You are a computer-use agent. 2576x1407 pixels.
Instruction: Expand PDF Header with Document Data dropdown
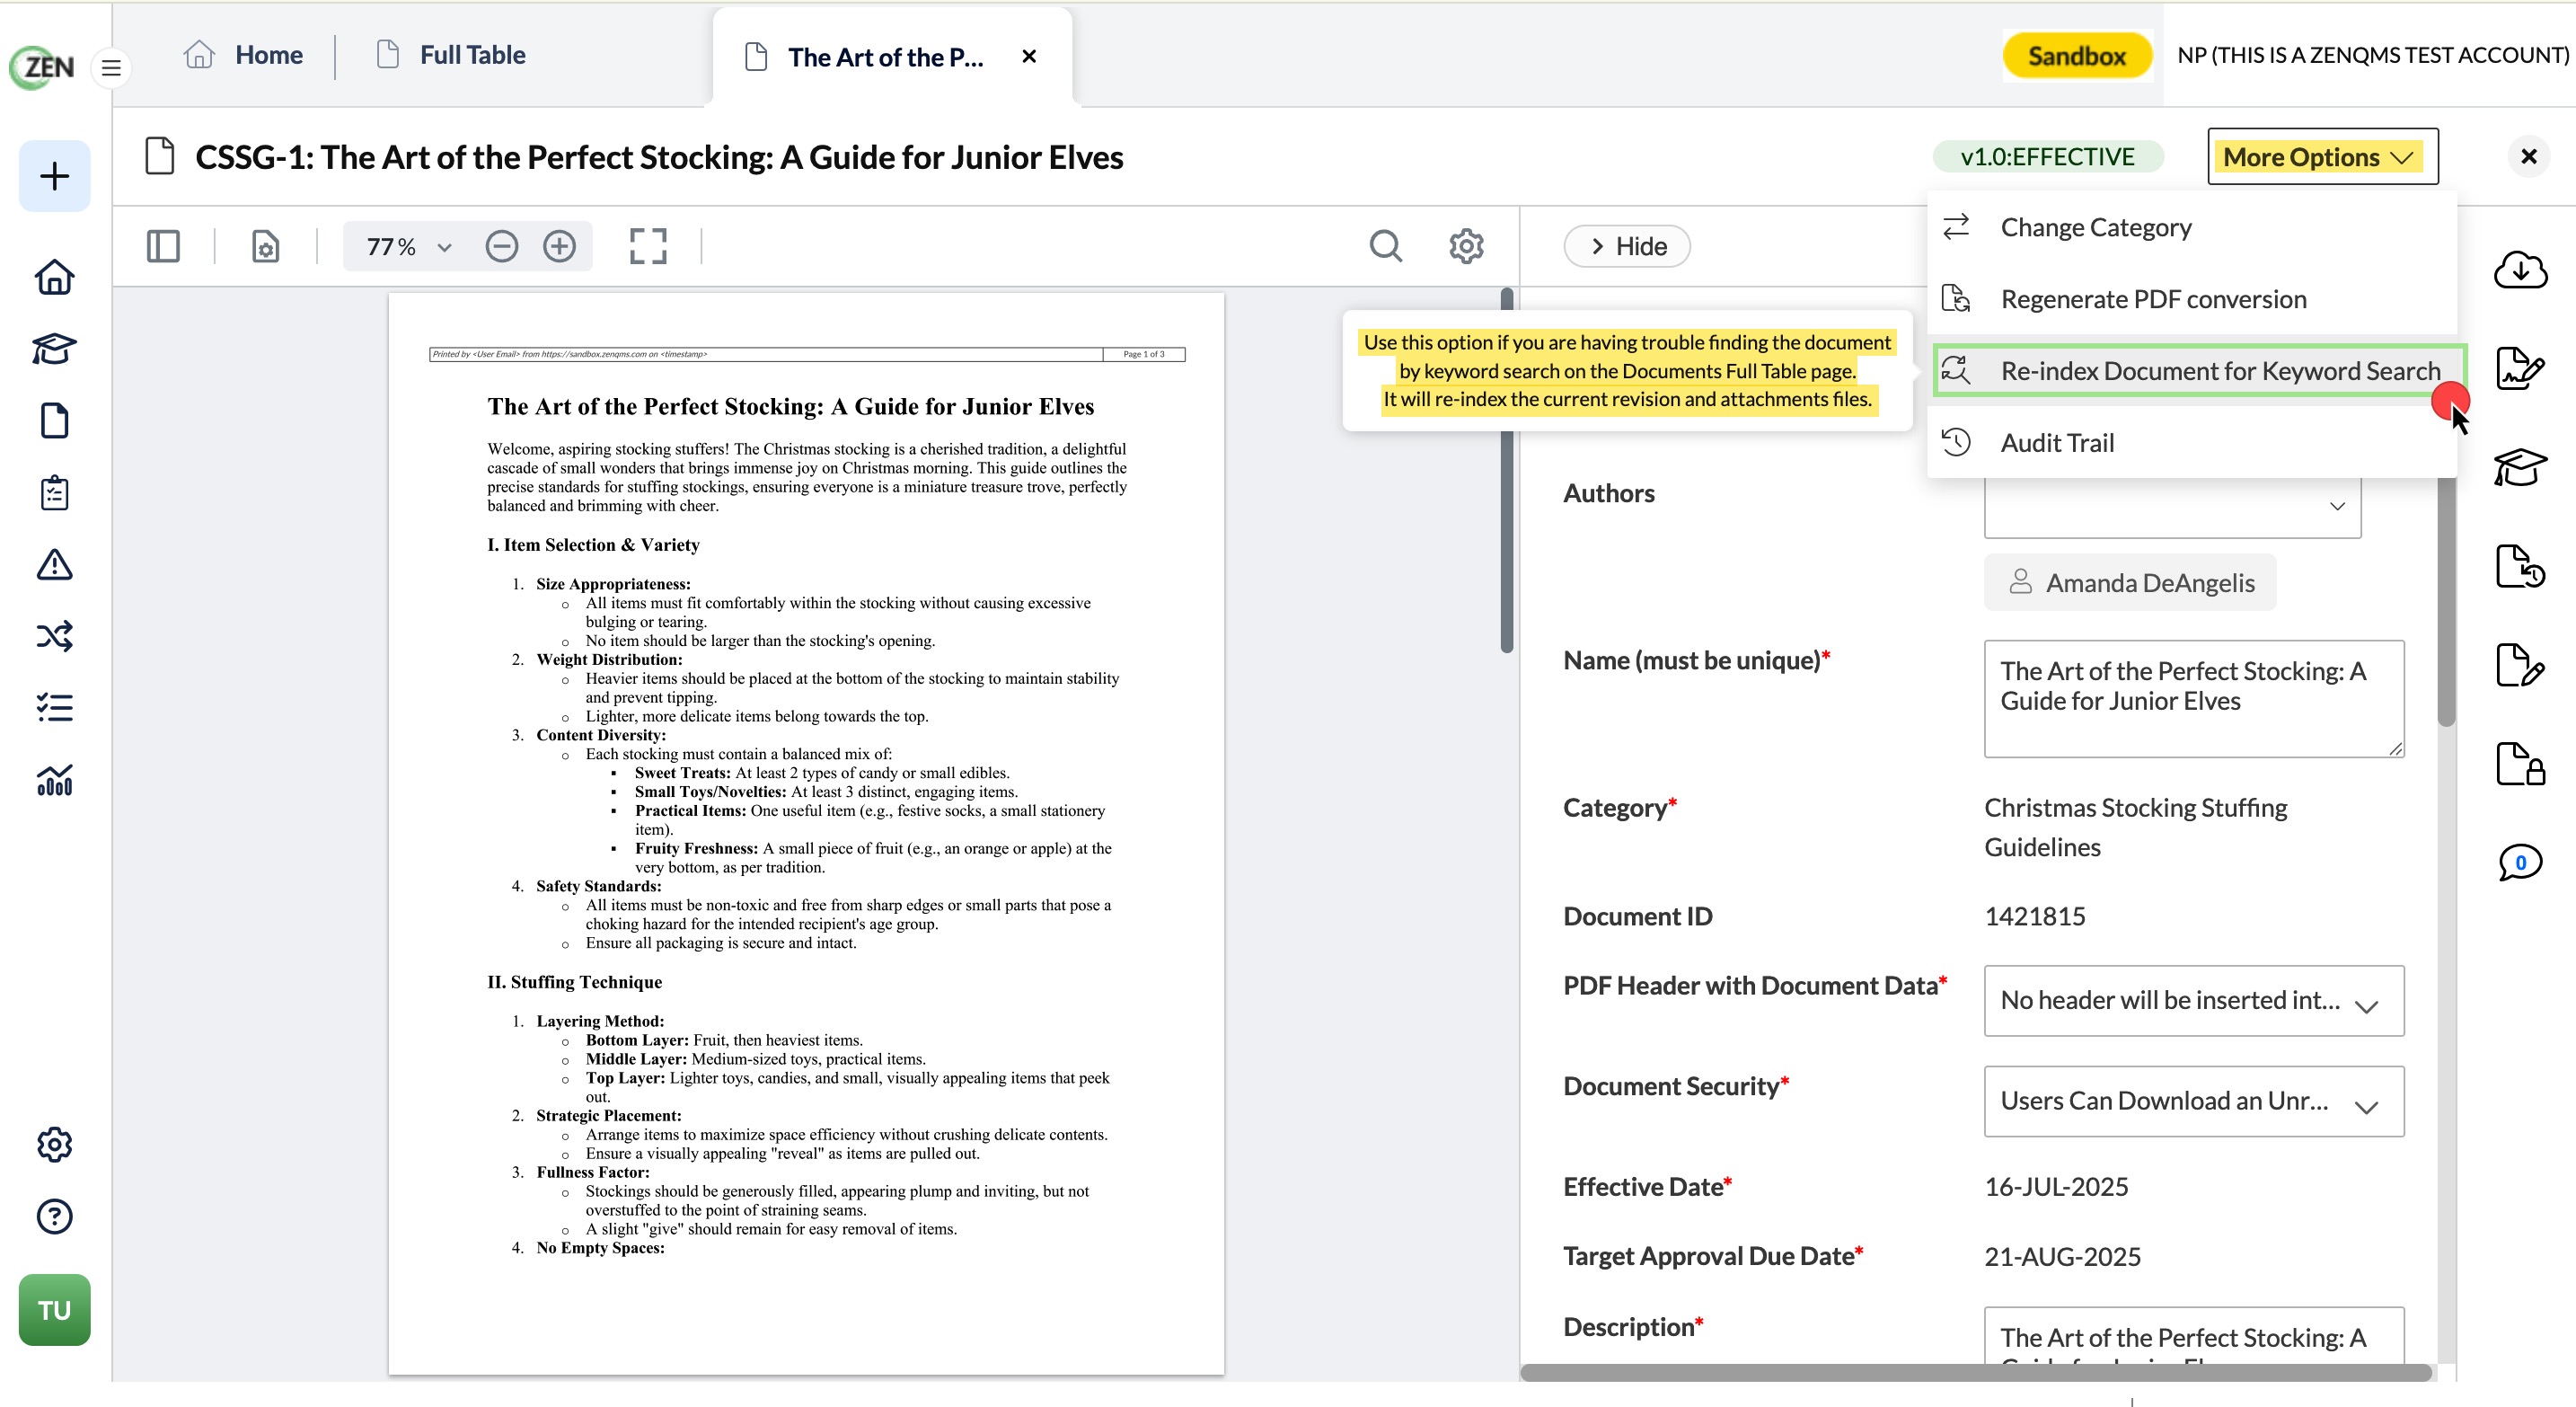(x=2193, y=1000)
